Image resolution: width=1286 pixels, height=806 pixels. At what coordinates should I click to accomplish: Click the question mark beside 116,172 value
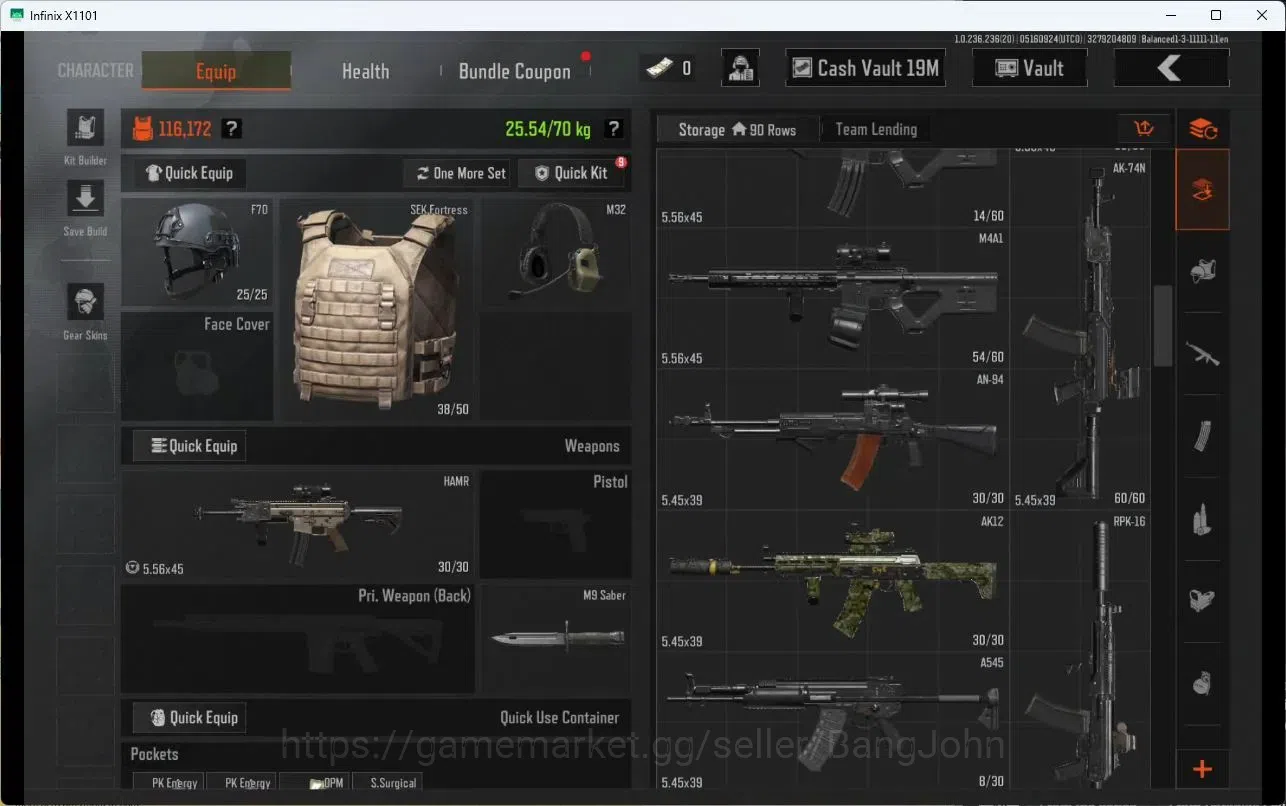pos(231,129)
